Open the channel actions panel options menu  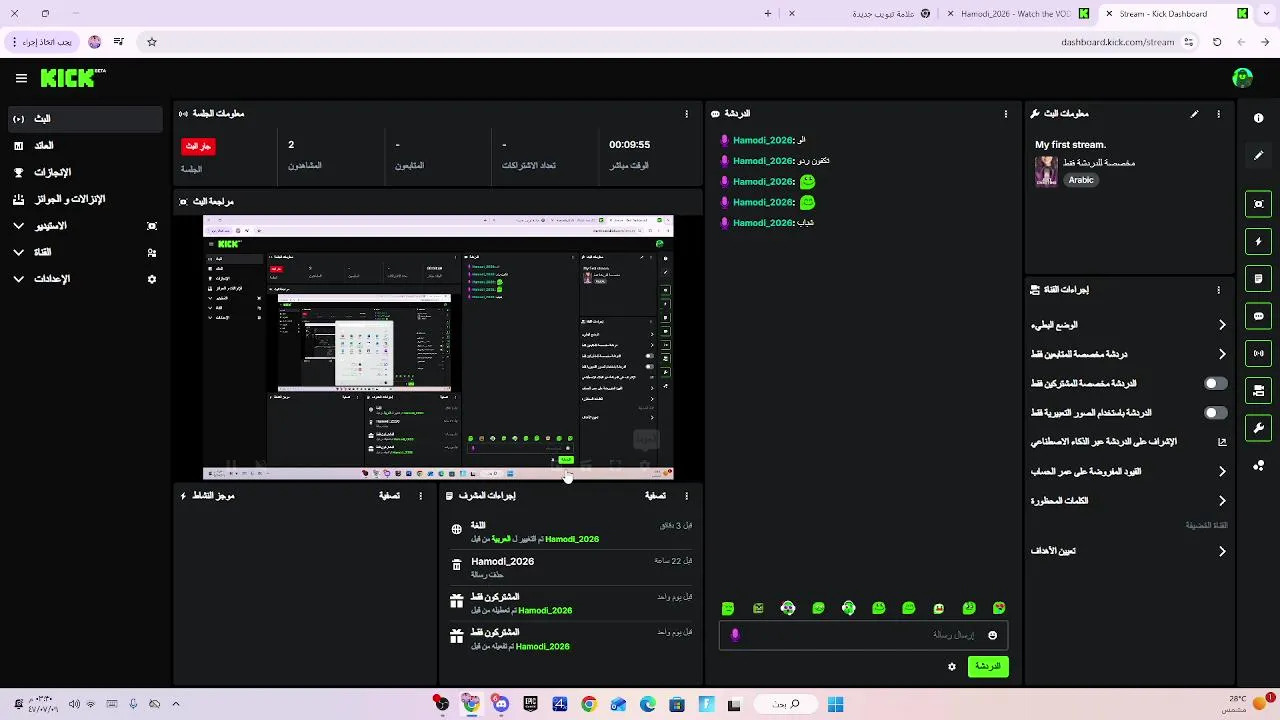(x=1218, y=290)
